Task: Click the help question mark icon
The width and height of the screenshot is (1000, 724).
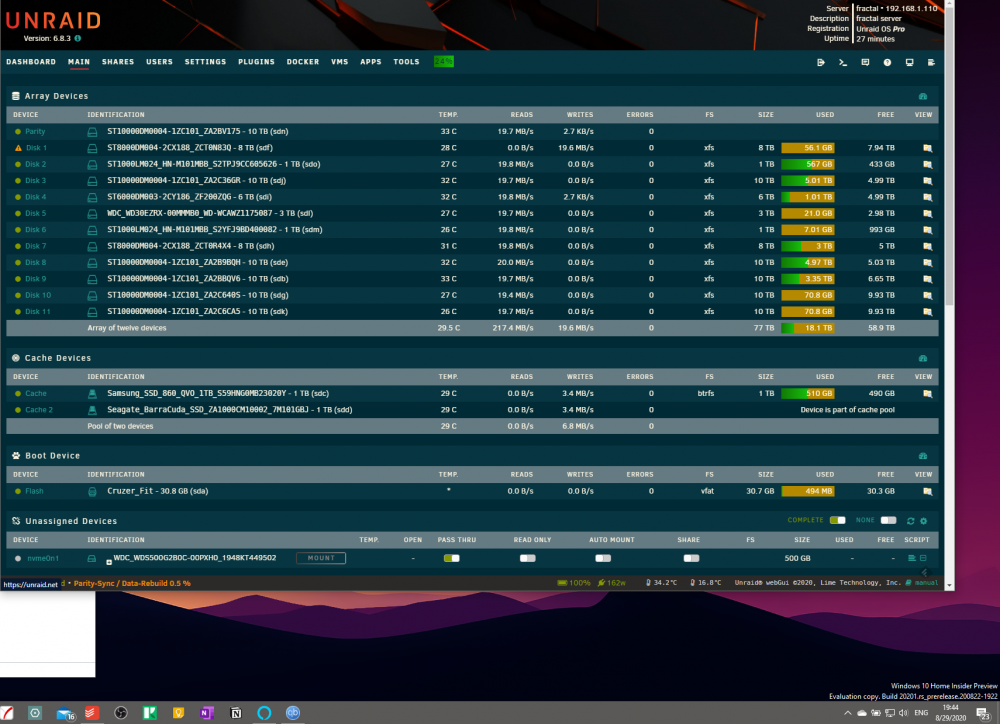Action: pos(887,63)
